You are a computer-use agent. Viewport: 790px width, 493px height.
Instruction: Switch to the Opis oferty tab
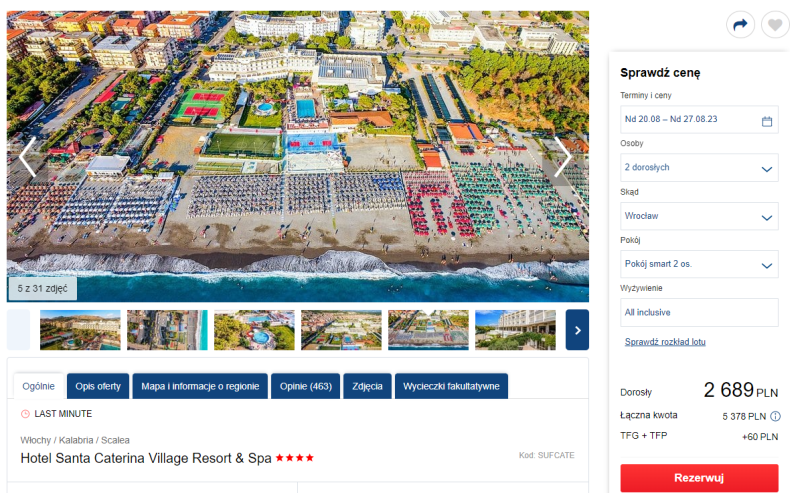click(98, 386)
